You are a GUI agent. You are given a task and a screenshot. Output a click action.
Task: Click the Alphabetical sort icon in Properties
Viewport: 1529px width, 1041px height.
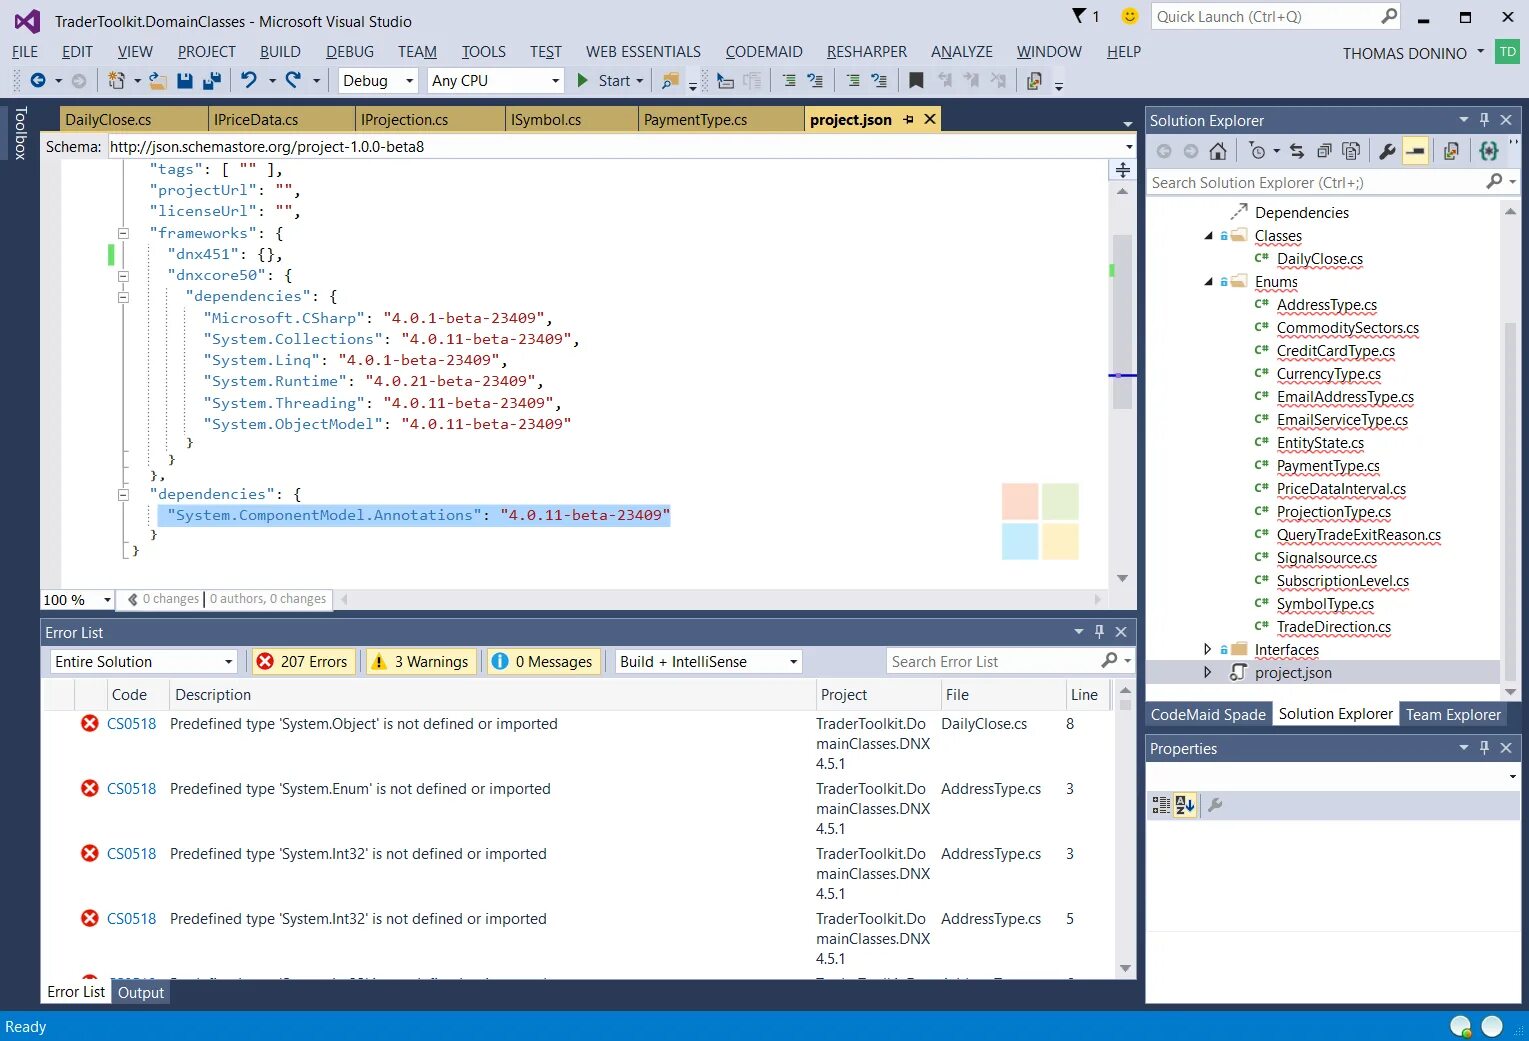point(1185,805)
